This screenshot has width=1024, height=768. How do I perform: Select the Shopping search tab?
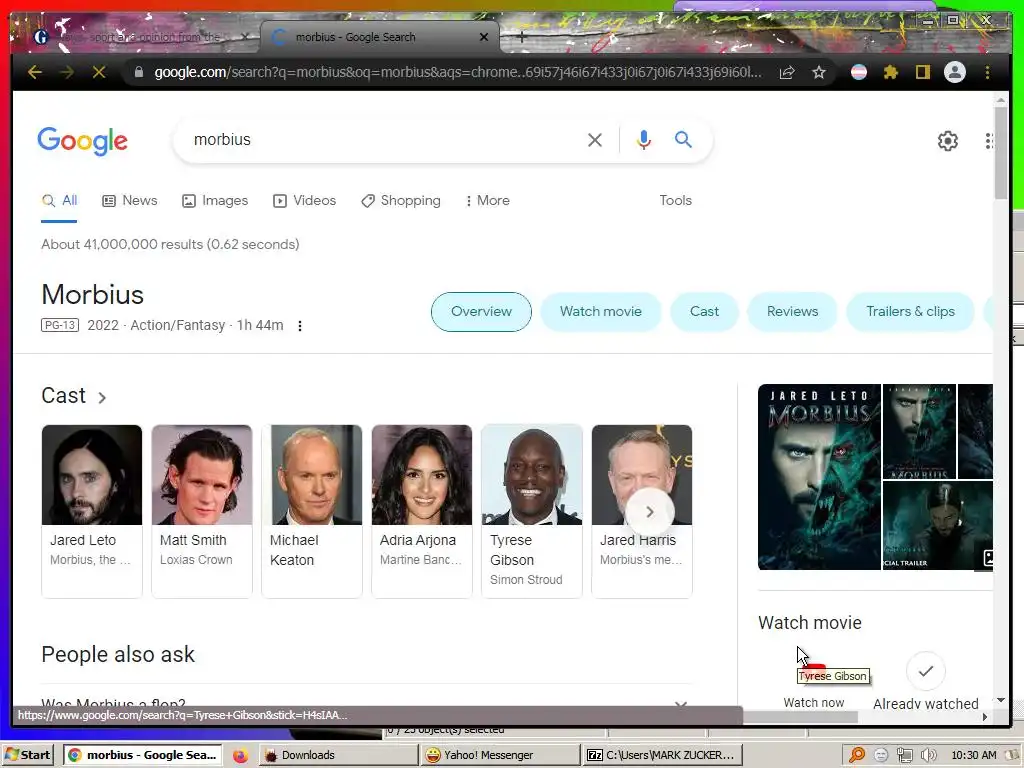pos(401,200)
